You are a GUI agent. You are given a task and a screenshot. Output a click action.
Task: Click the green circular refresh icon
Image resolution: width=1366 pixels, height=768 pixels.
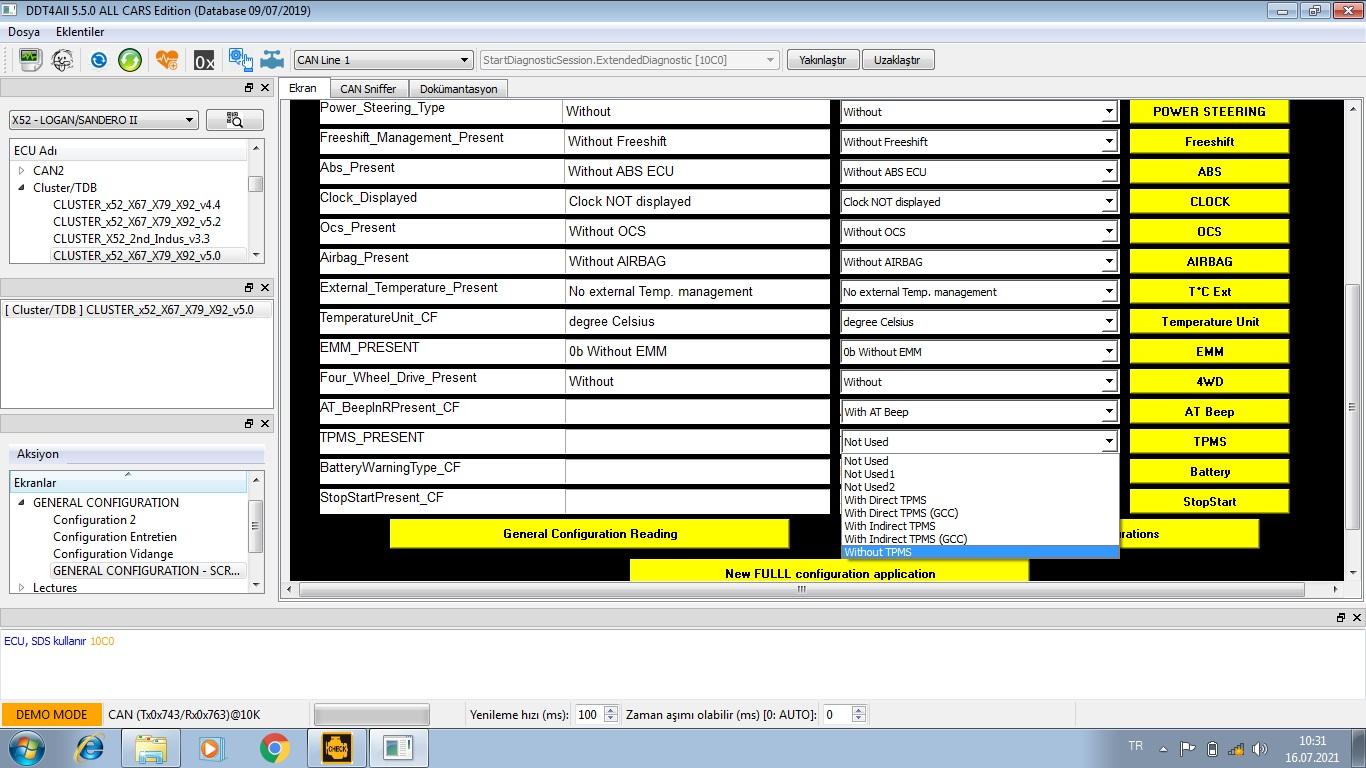[x=130, y=60]
